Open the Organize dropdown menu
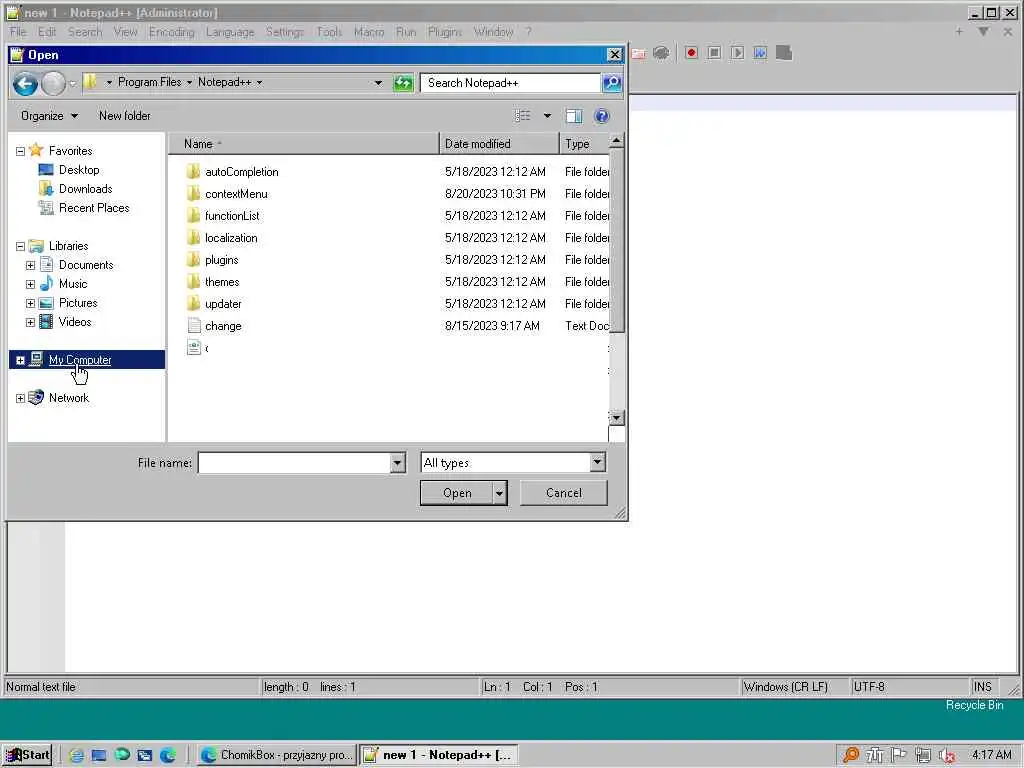Image resolution: width=1024 pixels, height=768 pixels. [49, 116]
